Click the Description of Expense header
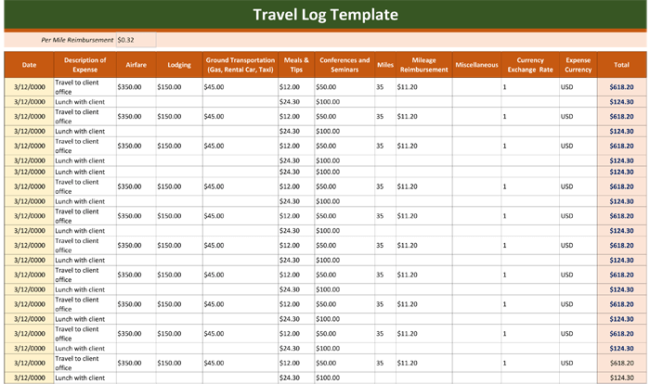This screenshot has width=650, height=384. [85, 65]
